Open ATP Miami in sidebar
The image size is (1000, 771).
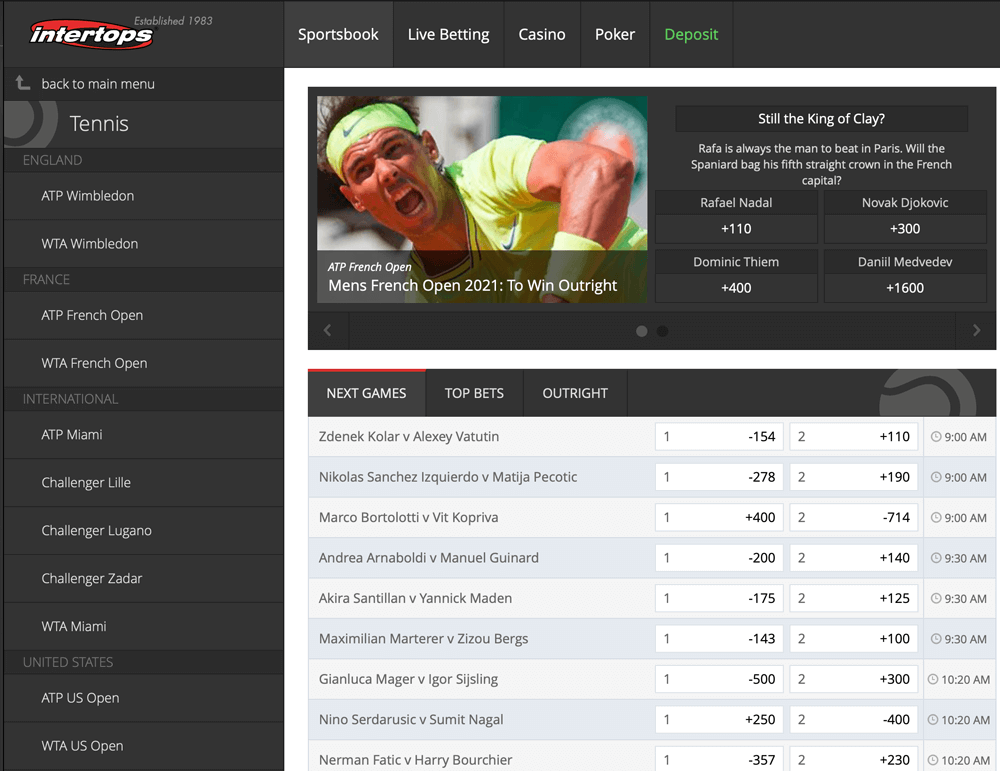(x=143, y=434)
